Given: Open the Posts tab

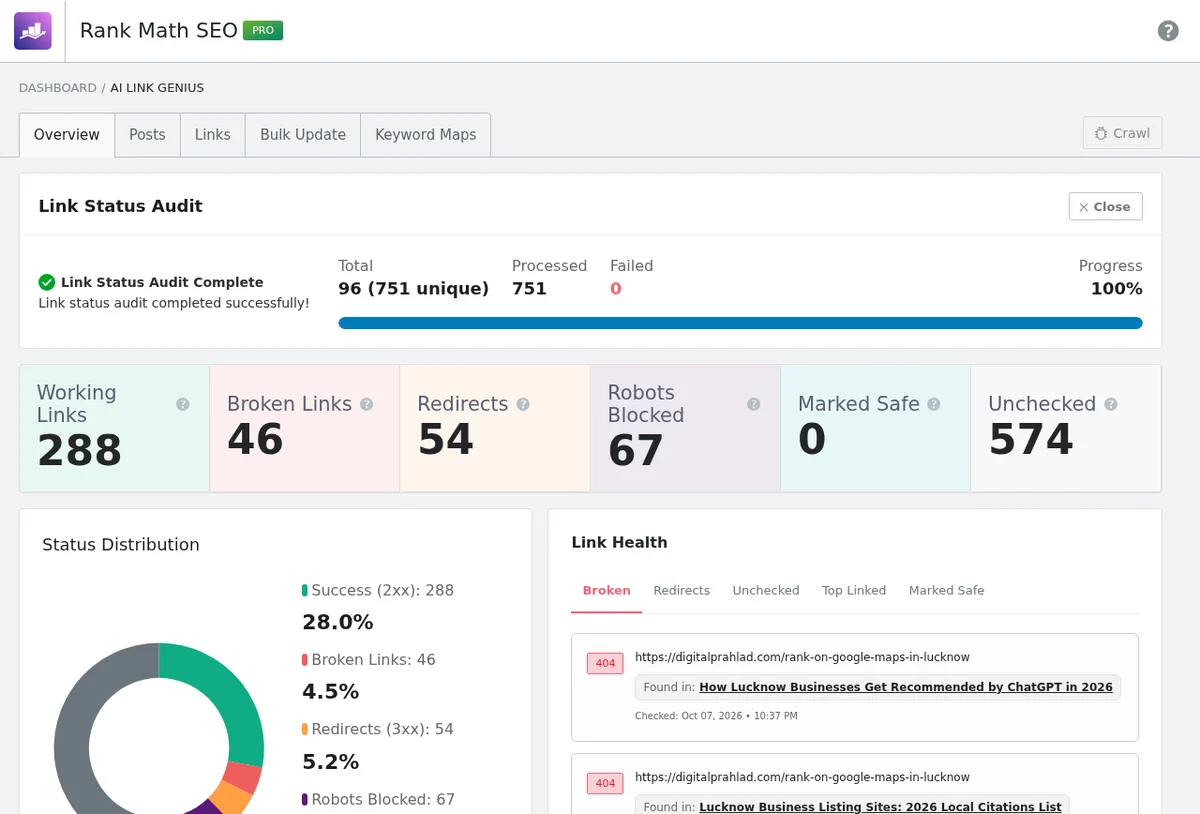Looking at the screenshot, I should click(x=147, y=135).
